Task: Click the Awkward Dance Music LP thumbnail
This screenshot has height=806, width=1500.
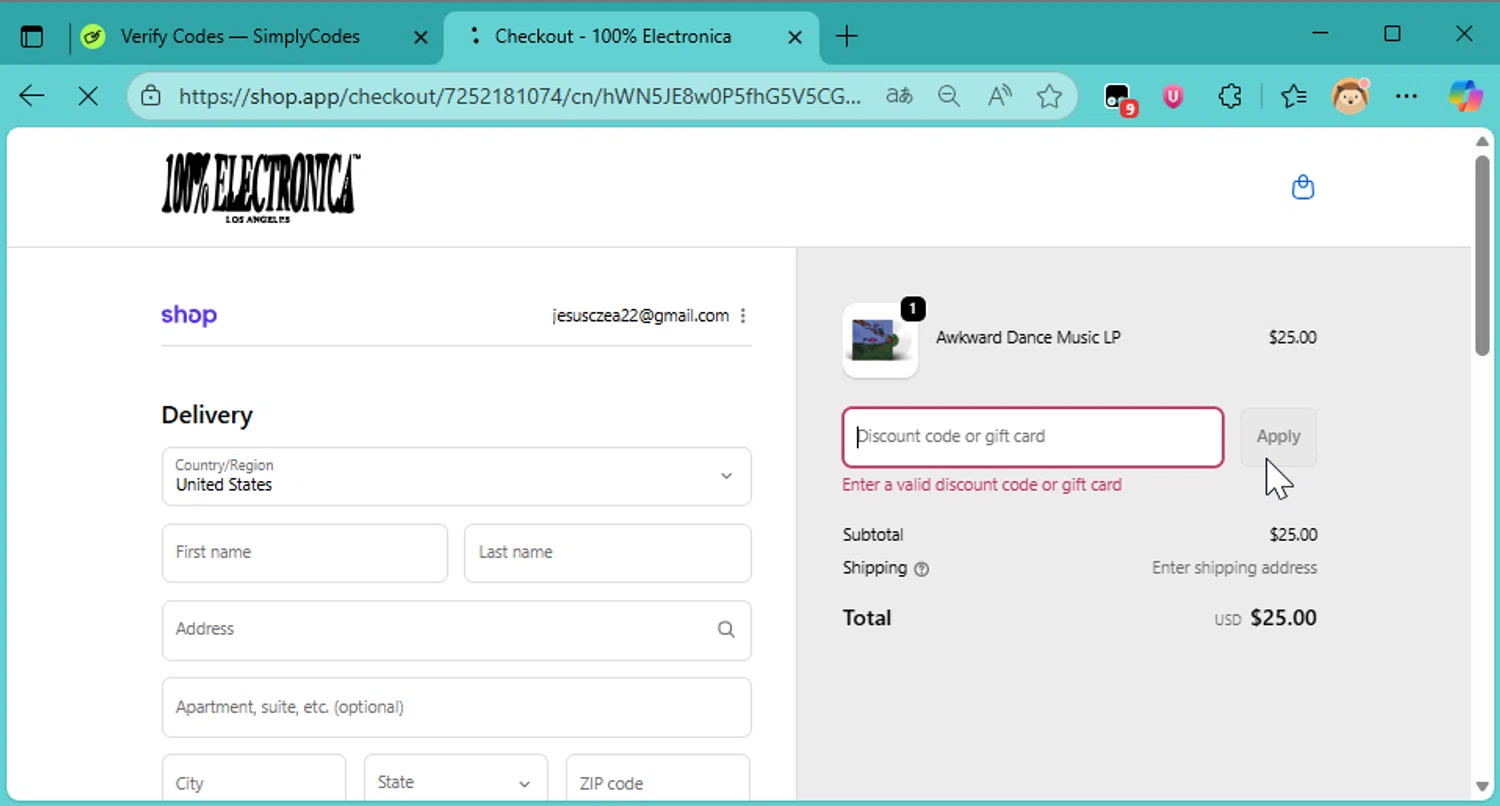Action: 880,340
